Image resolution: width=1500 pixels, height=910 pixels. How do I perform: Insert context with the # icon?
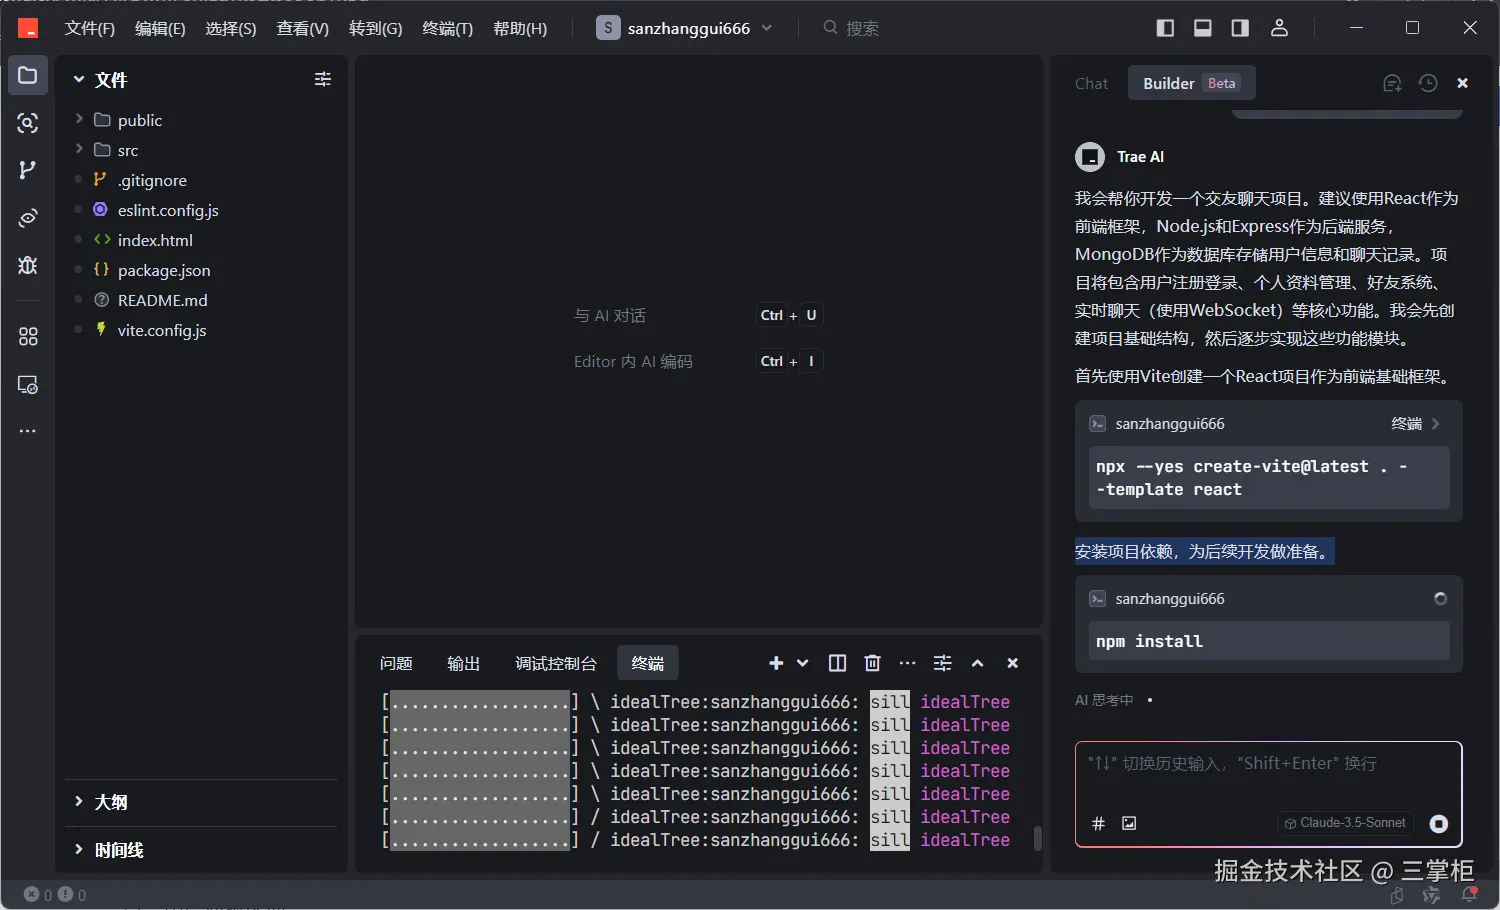point(1098,823)
